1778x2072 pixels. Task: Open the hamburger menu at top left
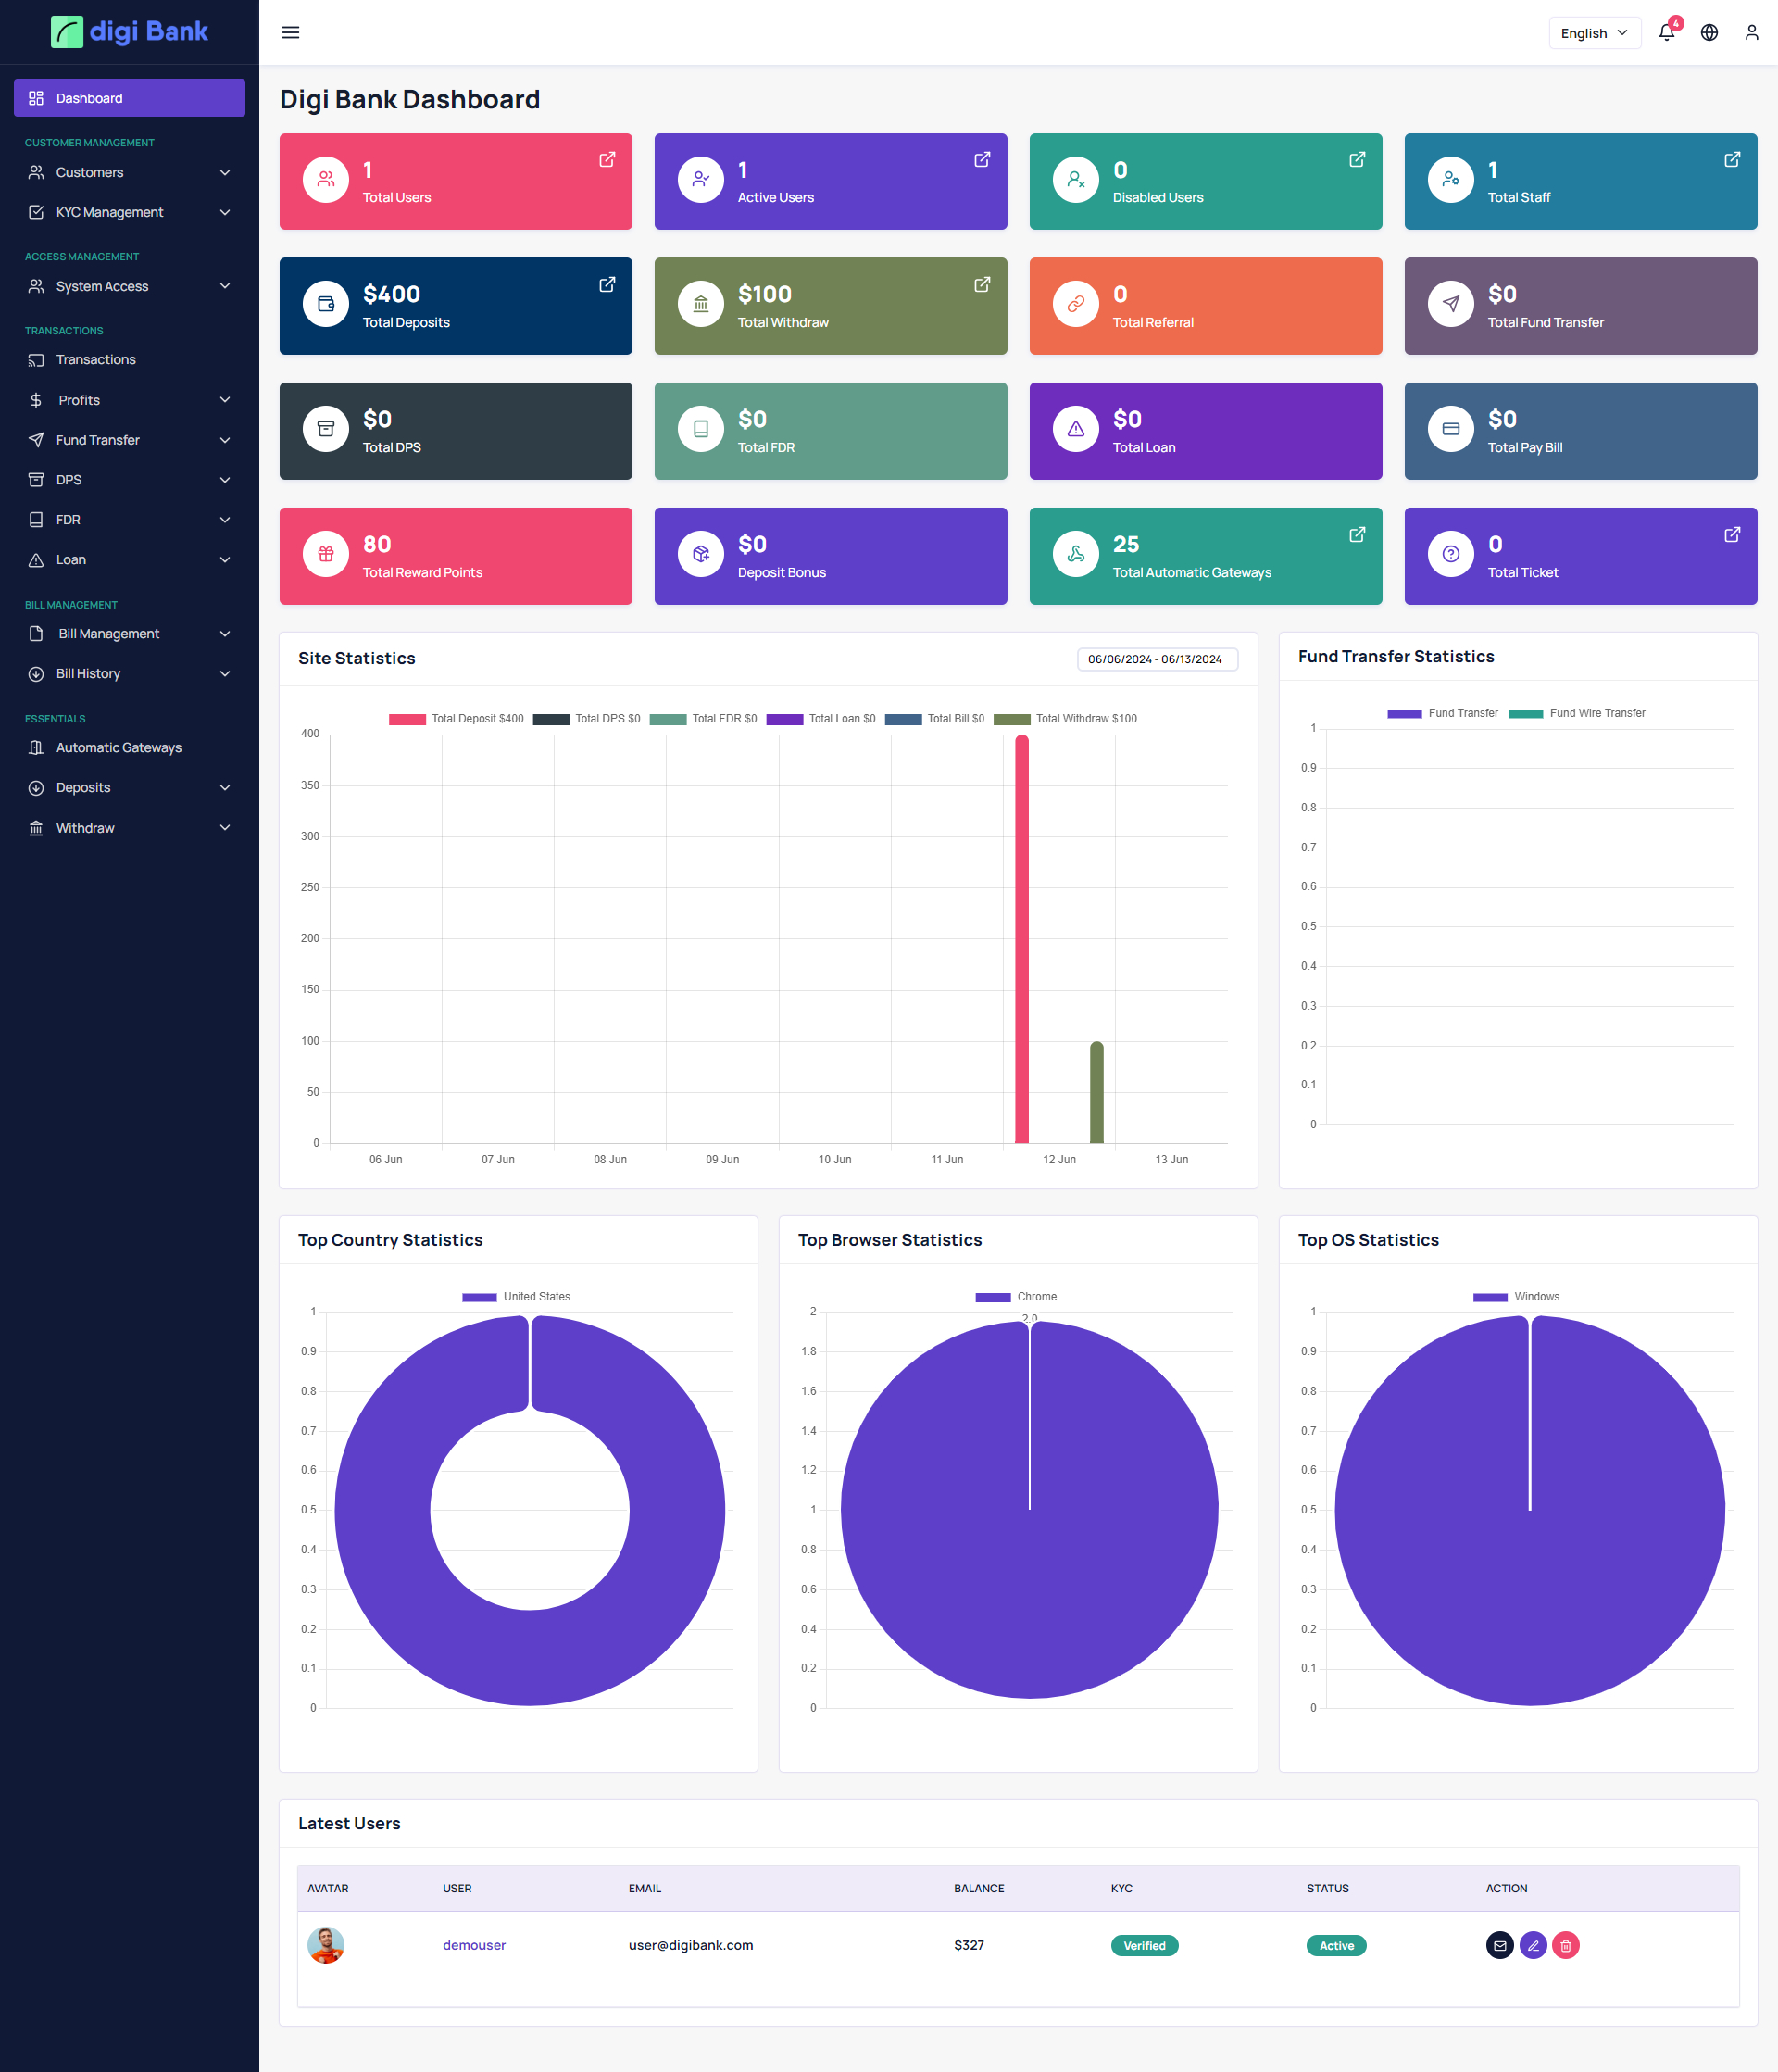click(x=290, y=32)
